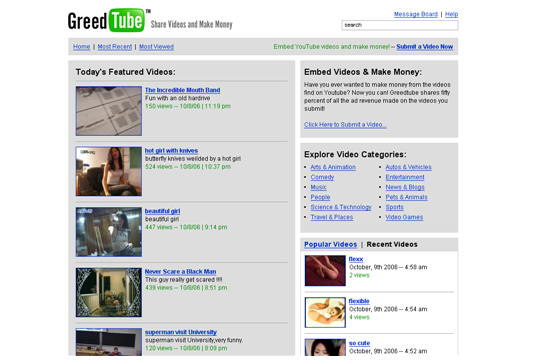Open superman visit University thumbnail
Viewport: 535px width, 361px height.
point(109,342)
